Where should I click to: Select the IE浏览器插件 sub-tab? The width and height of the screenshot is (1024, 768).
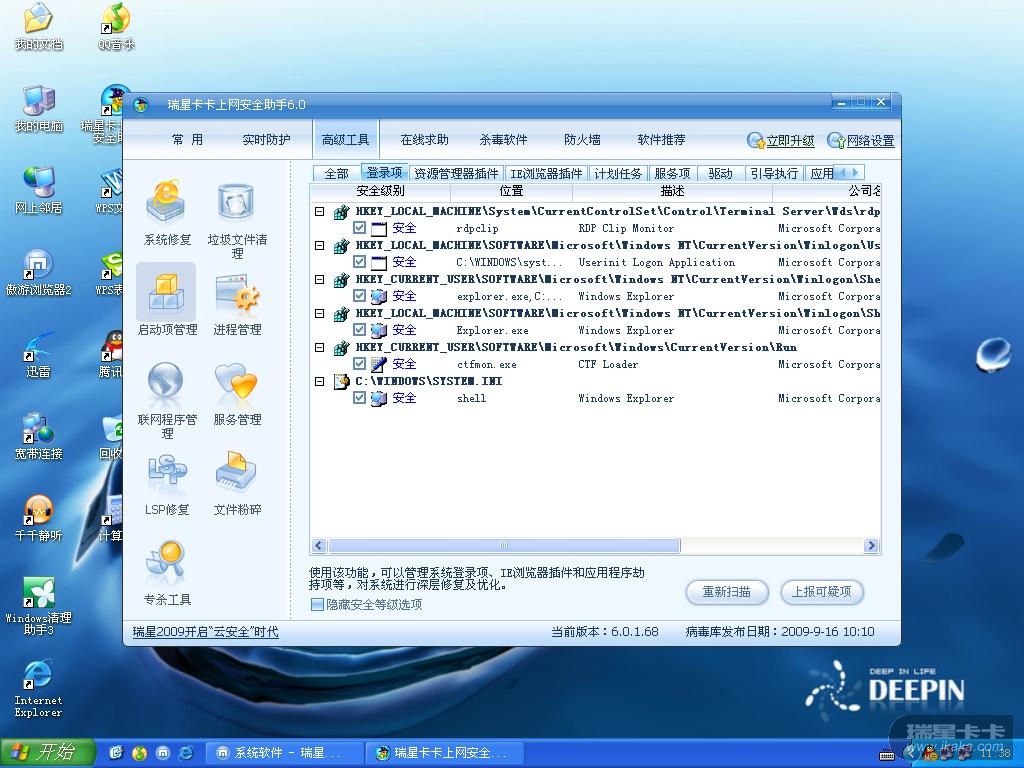pyautogui.click(x=546, y=174)
